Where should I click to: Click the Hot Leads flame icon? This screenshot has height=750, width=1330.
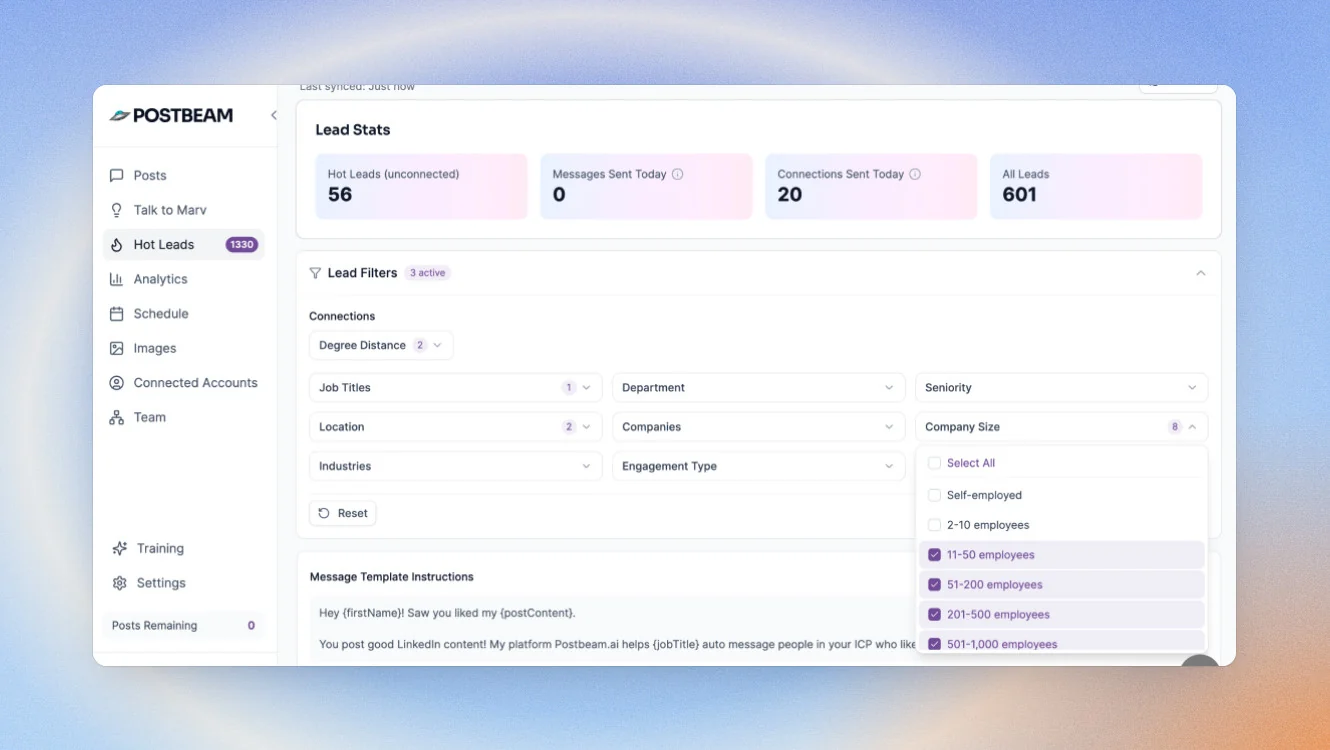pyautogui.click(x=117, y=244)
